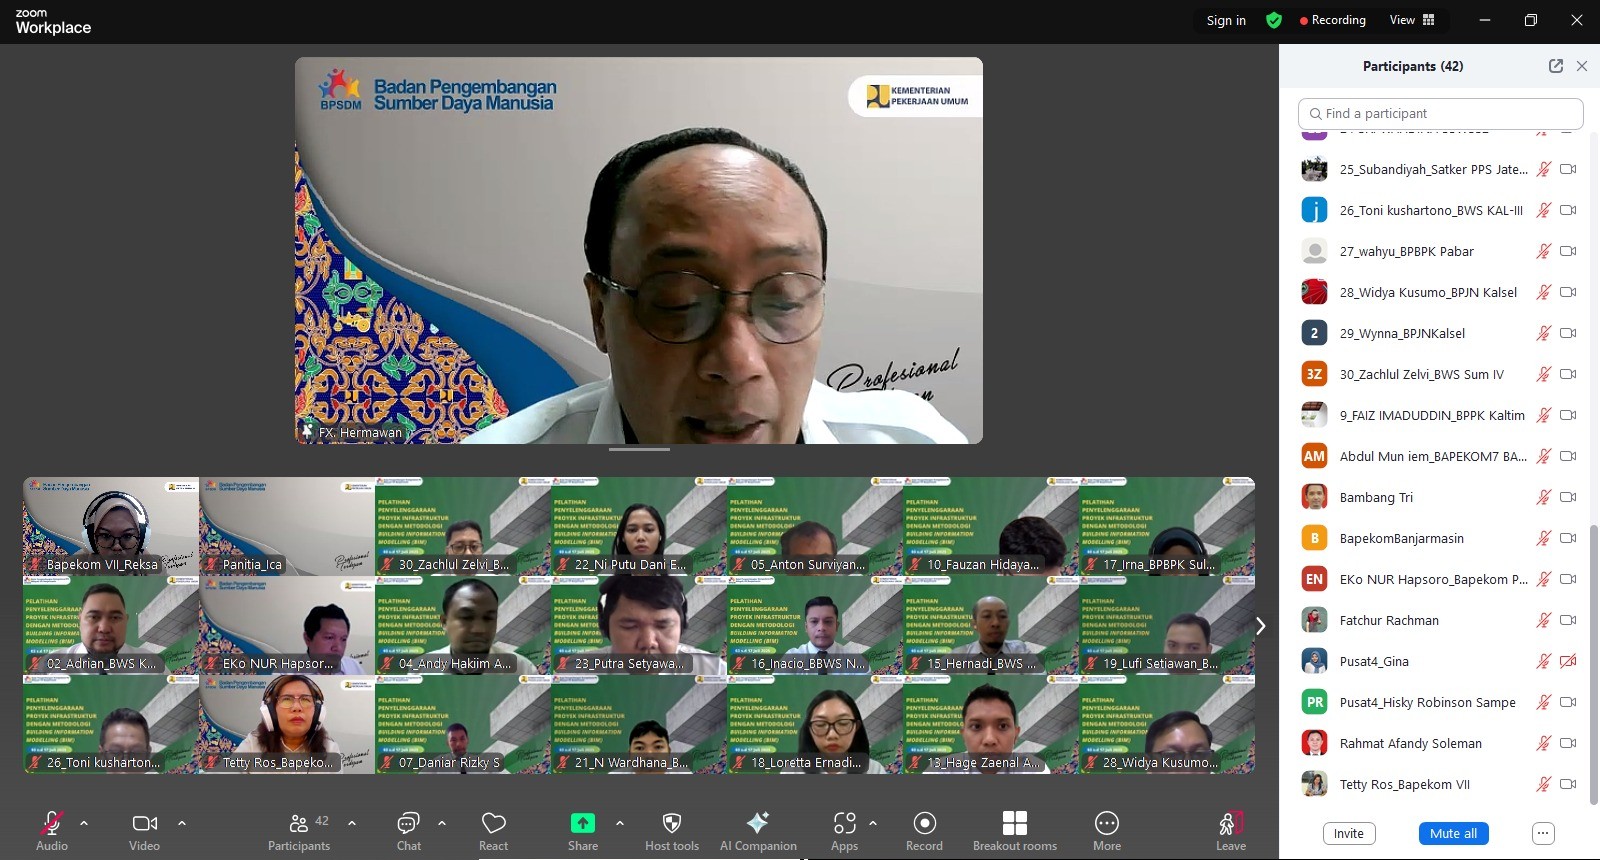Toggle camera for Pusat4_Gina
This screenshot has width=1600, height=860.
(x=1568, y=661)
